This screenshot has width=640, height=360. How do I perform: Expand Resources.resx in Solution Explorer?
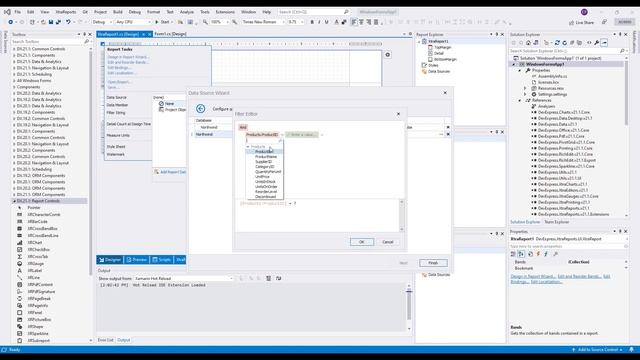click(525, 88)
